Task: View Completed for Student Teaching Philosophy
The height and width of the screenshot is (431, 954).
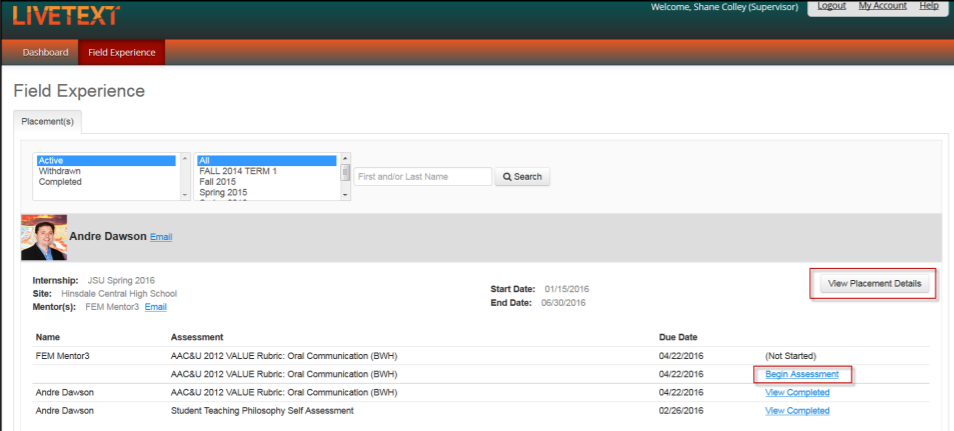Action: pyautogui.click(x=797, y=411)
